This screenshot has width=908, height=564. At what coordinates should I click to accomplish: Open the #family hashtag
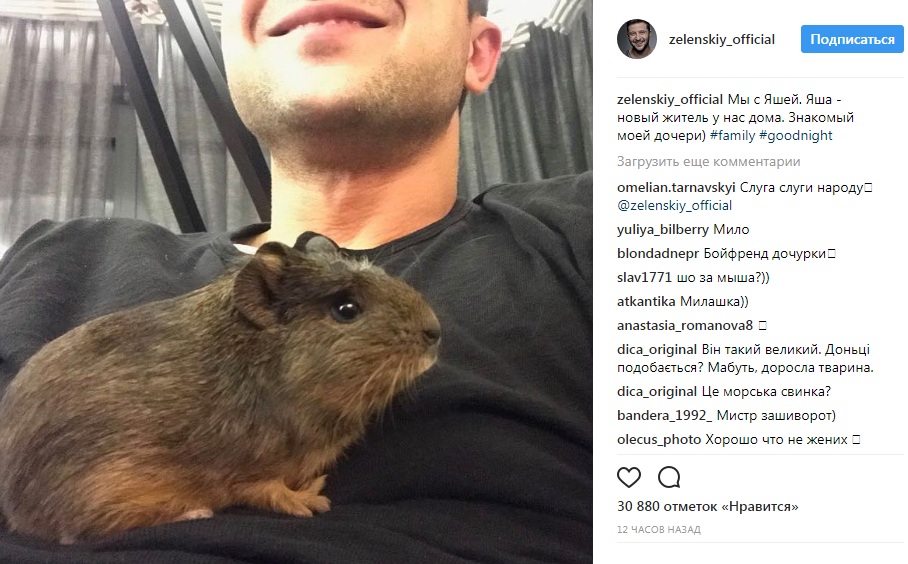coord(732,135)
